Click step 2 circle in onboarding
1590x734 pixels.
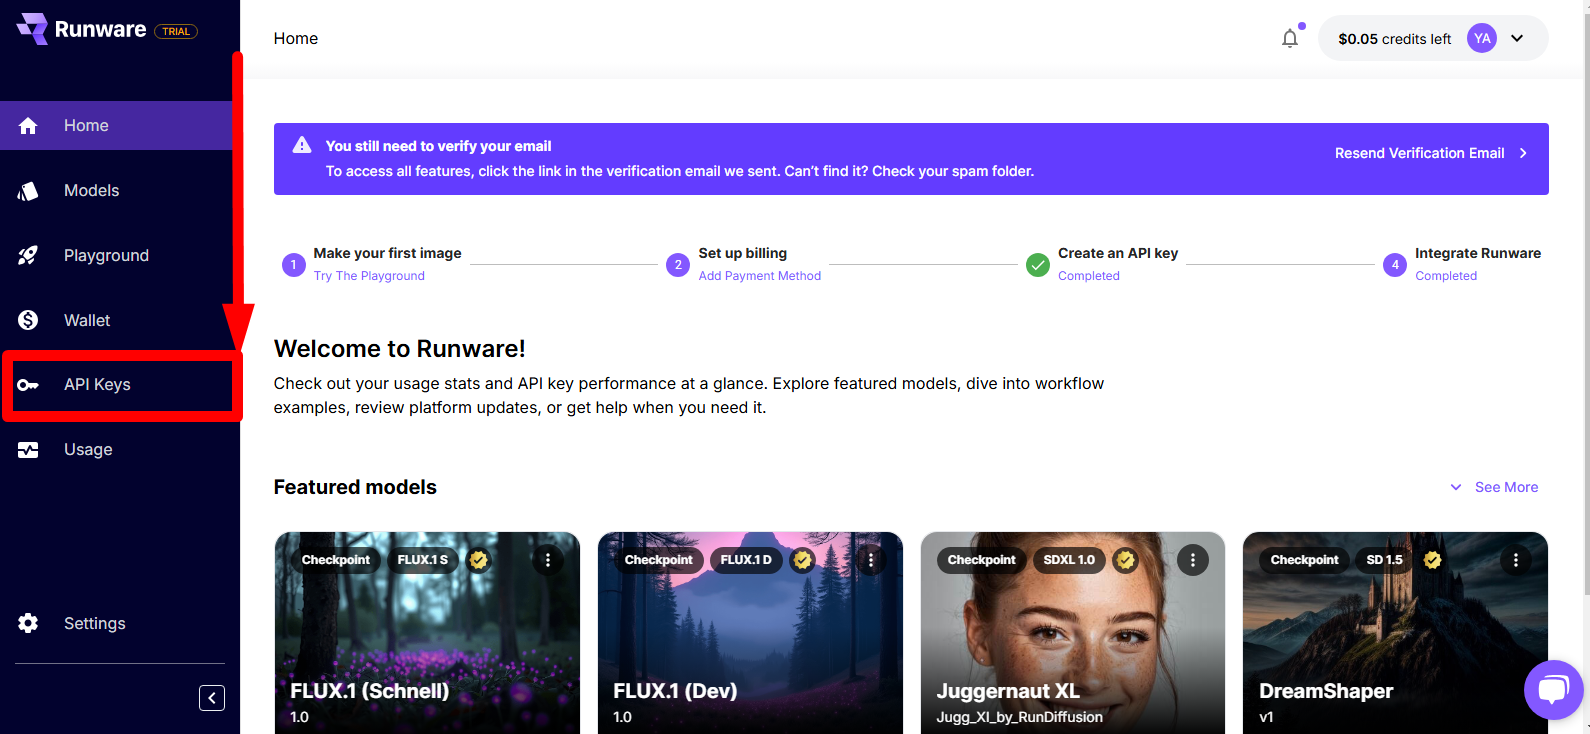tap(678, 265)
